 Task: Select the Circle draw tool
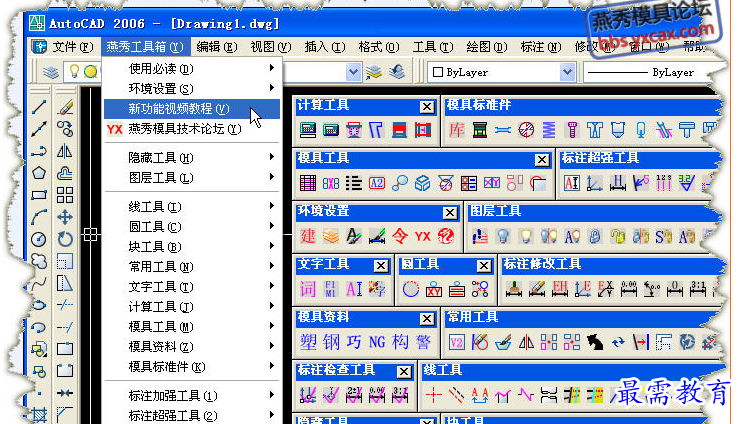click(39, 239)
